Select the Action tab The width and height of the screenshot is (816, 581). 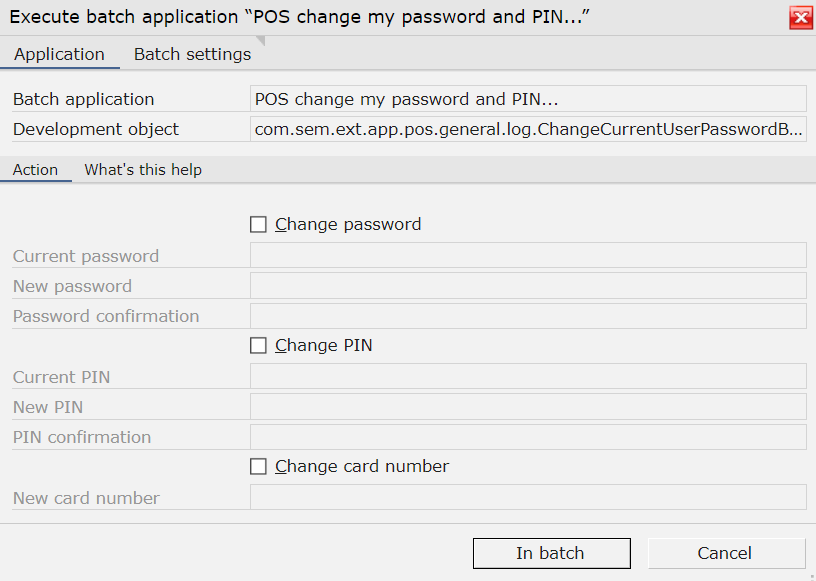[x=35, y=170]
